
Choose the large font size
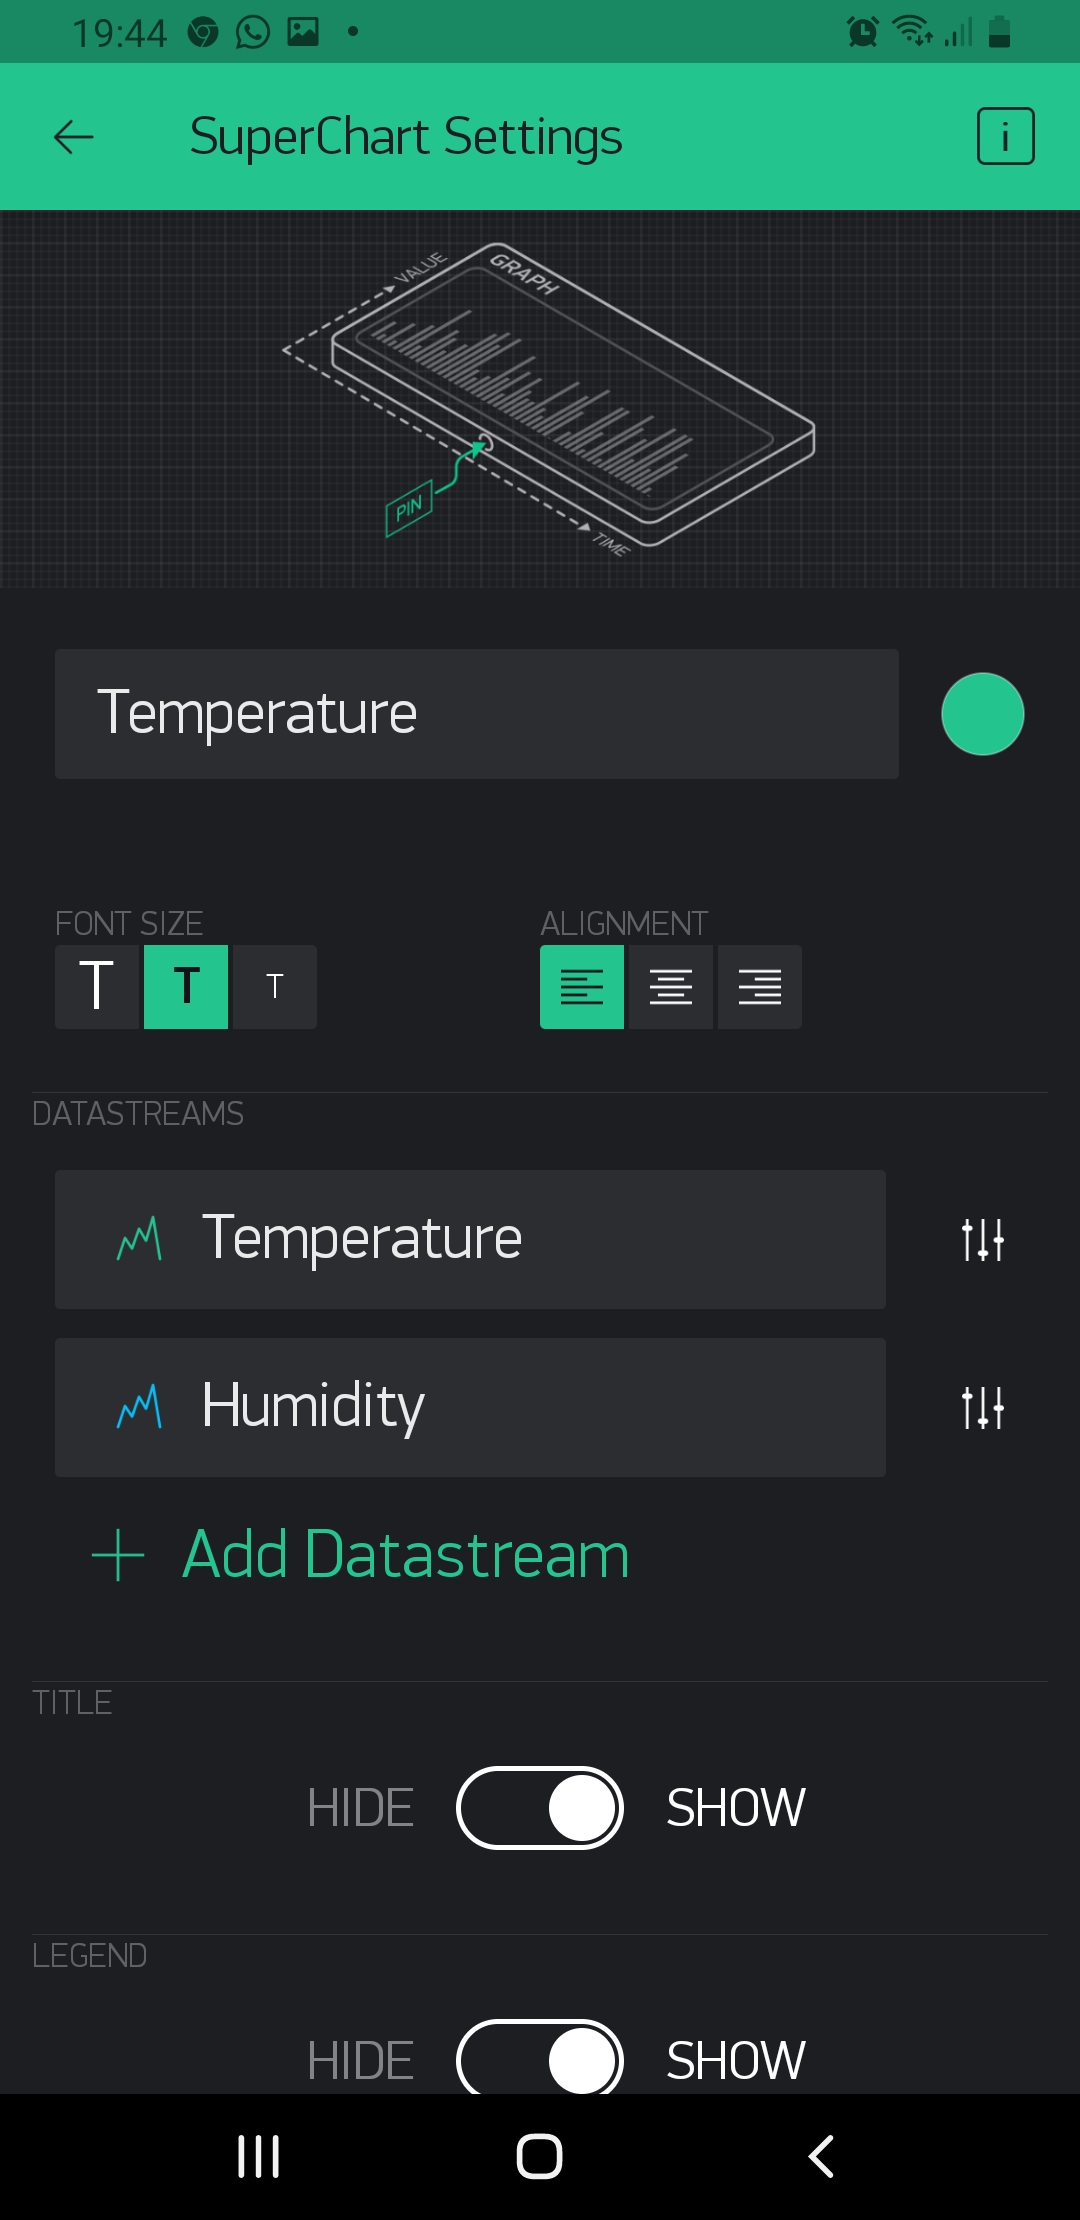tap(97, 987)
